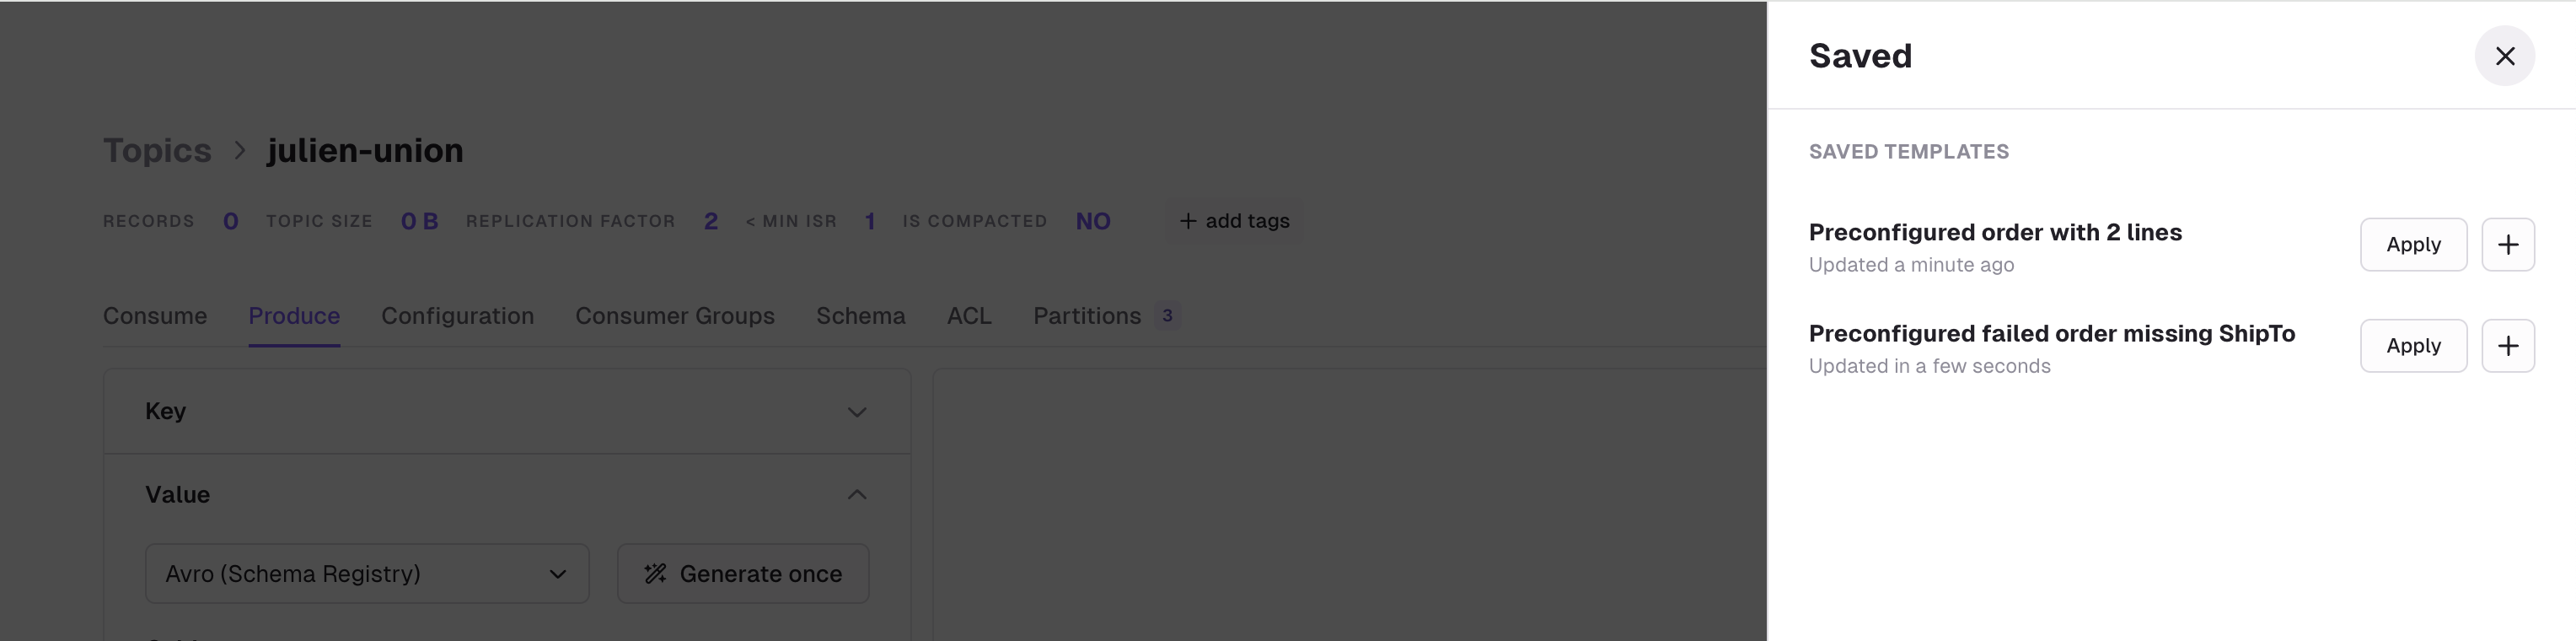Open the Consume tab

(155, 316)
